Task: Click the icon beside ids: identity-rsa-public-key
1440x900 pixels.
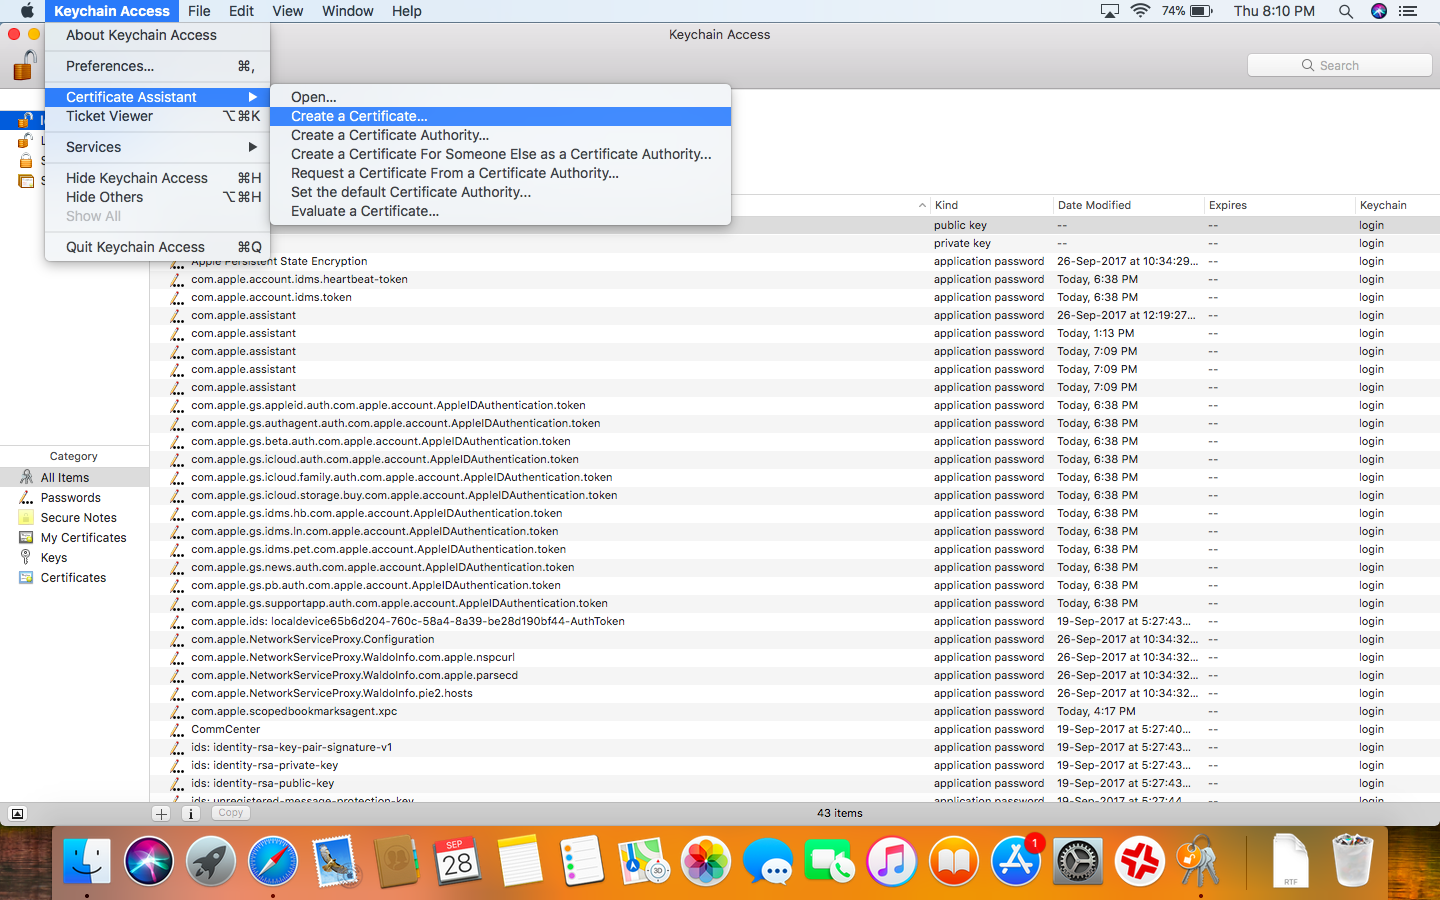Action: click(177, 784)
